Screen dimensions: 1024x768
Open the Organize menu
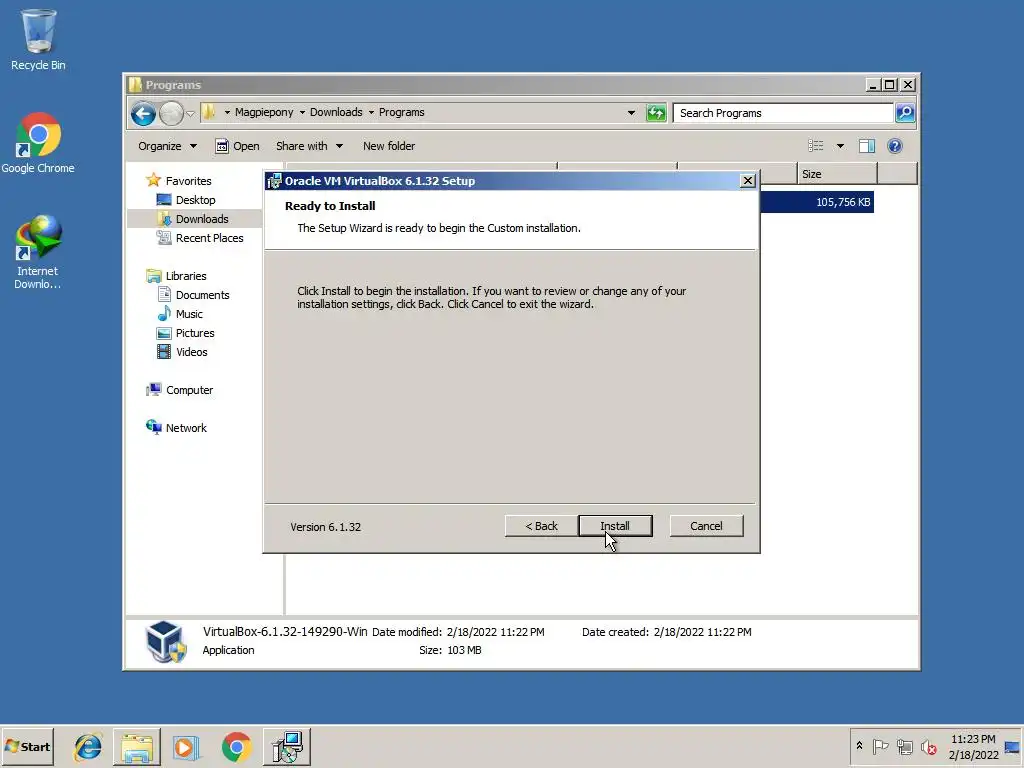[167, 146]
